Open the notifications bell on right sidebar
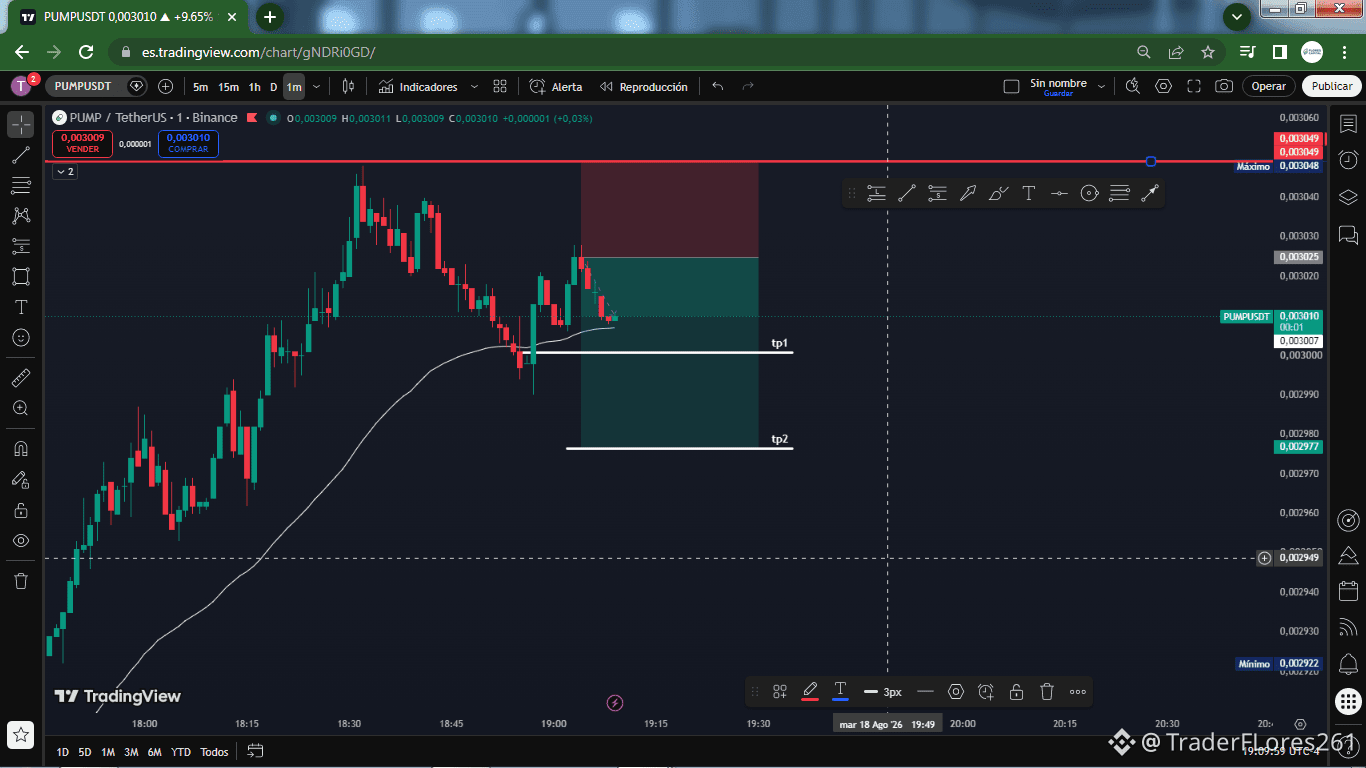 click(1348, 663)
